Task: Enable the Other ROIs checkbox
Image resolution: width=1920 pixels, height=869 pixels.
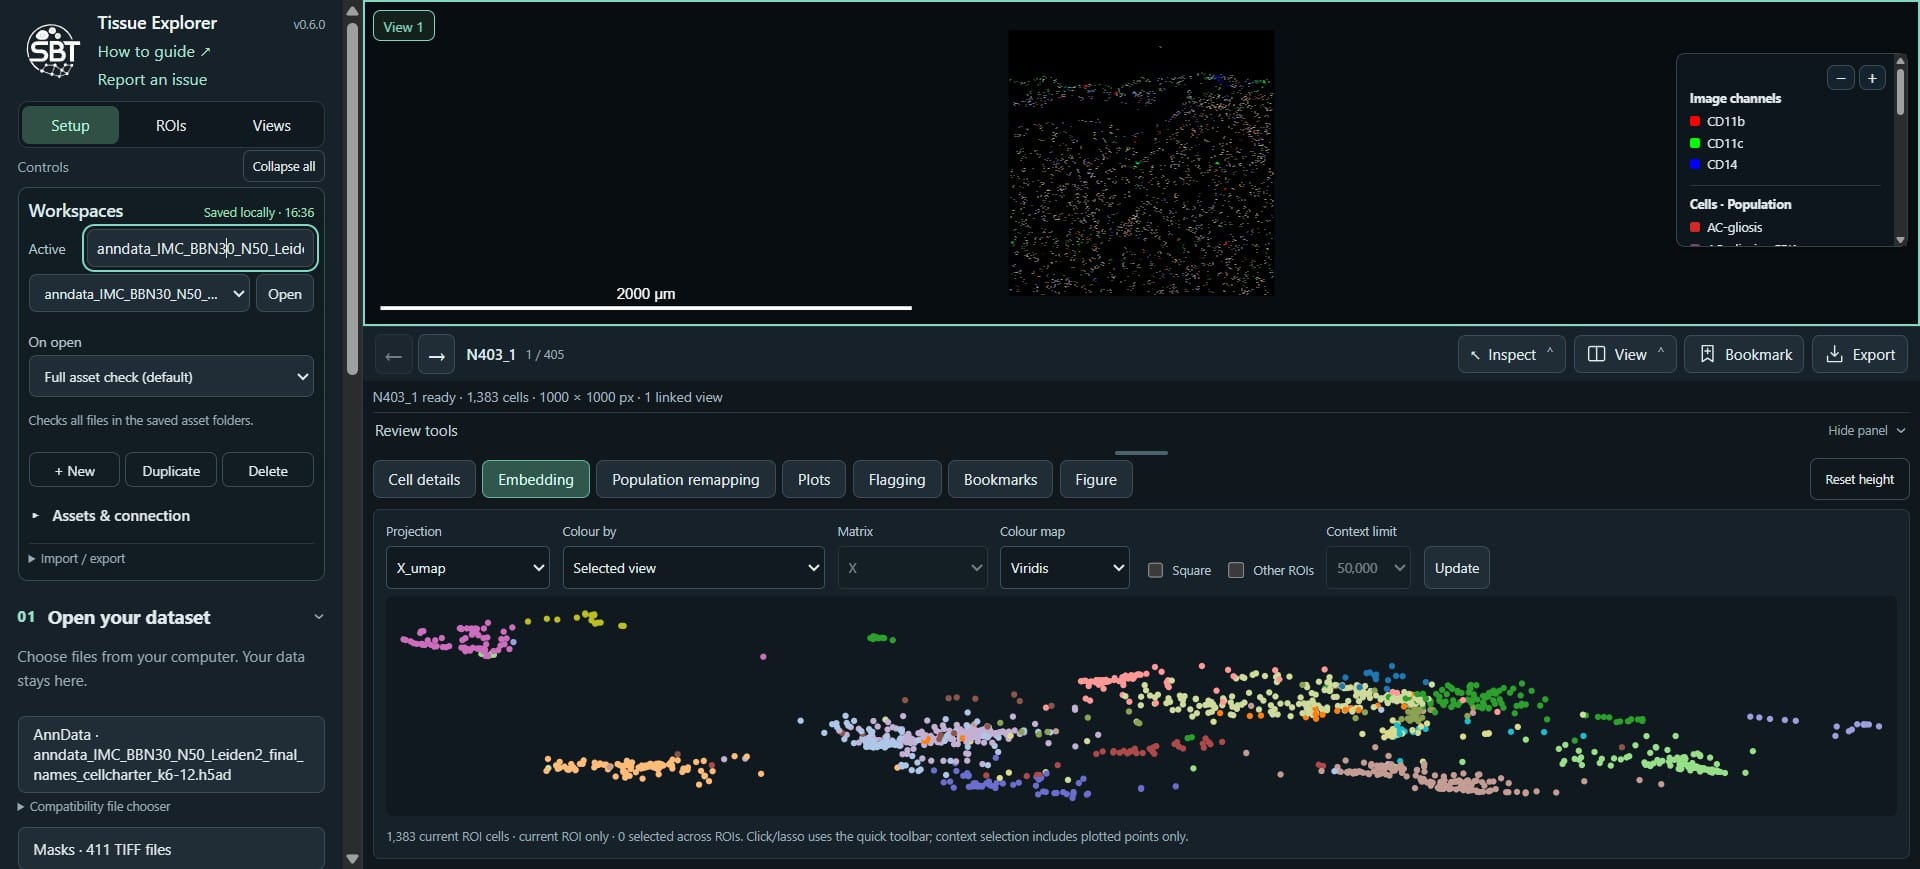Action: (x=1236, y=570)
